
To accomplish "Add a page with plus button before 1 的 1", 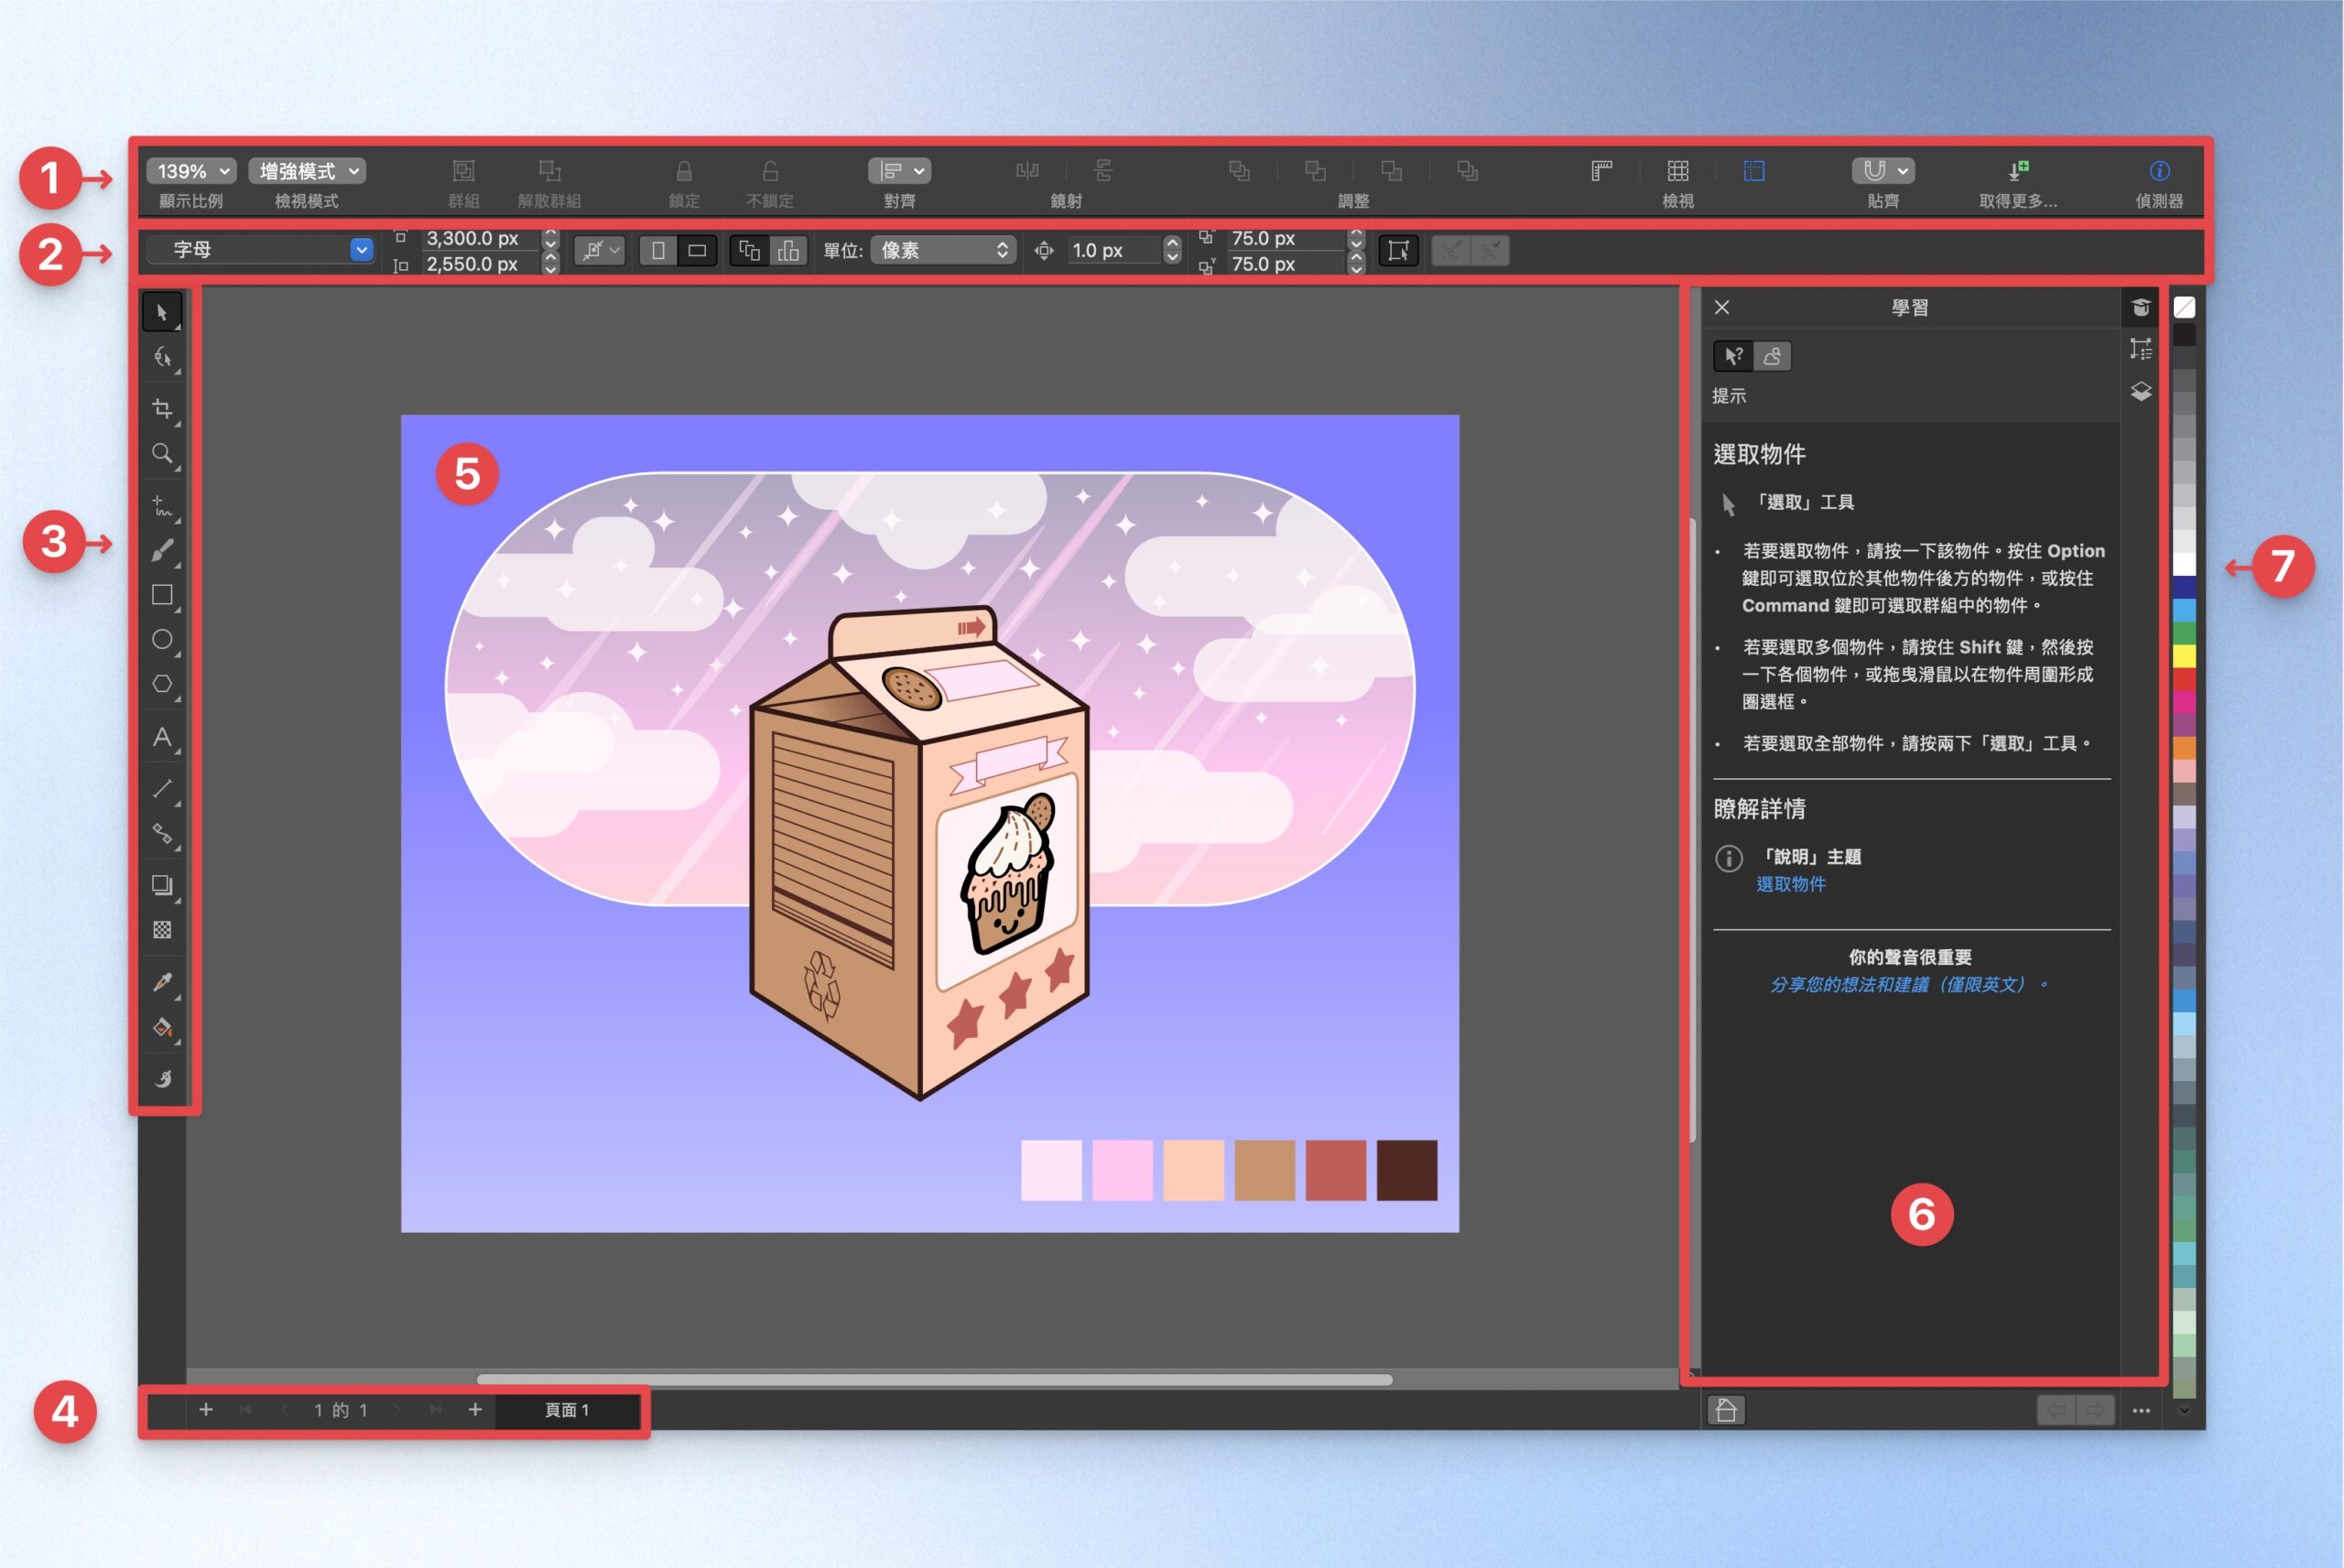I will 206,1410.
